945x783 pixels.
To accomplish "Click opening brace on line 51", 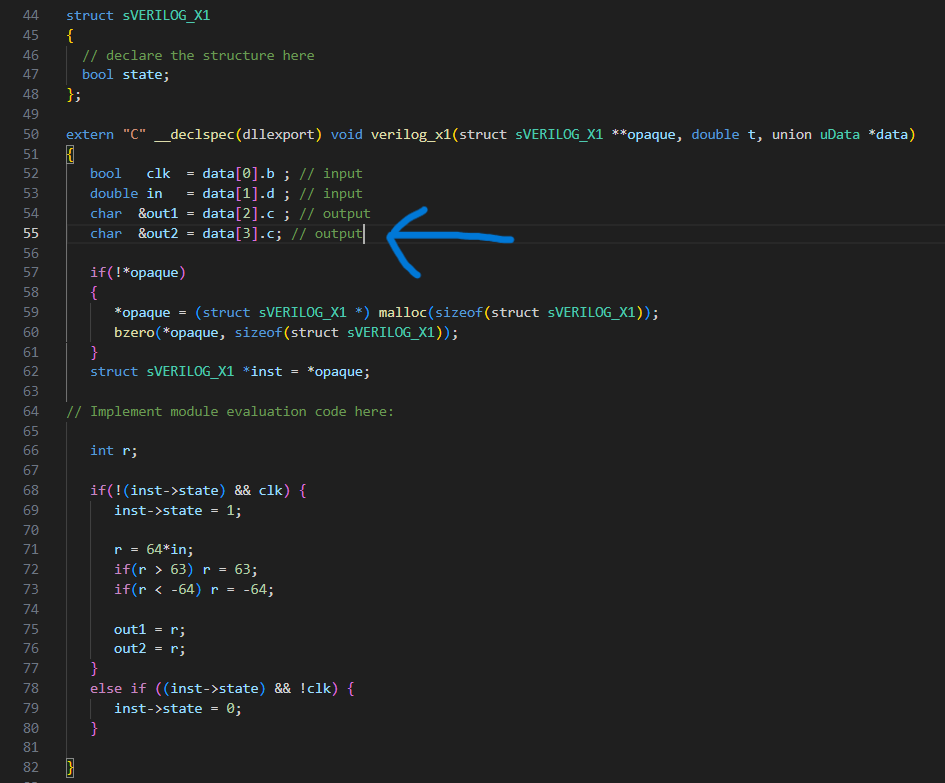I will point(70,154).
